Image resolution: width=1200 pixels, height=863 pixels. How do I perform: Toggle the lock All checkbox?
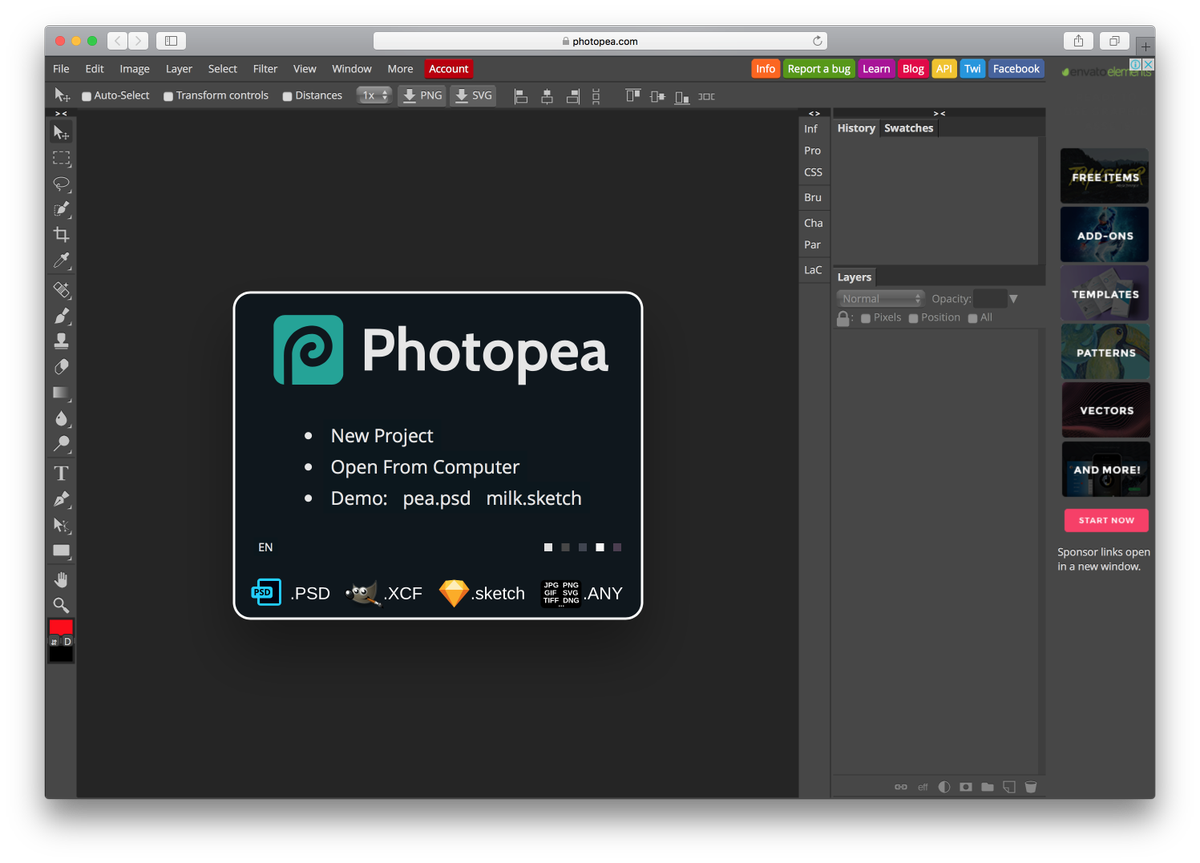tap(973, 318)
